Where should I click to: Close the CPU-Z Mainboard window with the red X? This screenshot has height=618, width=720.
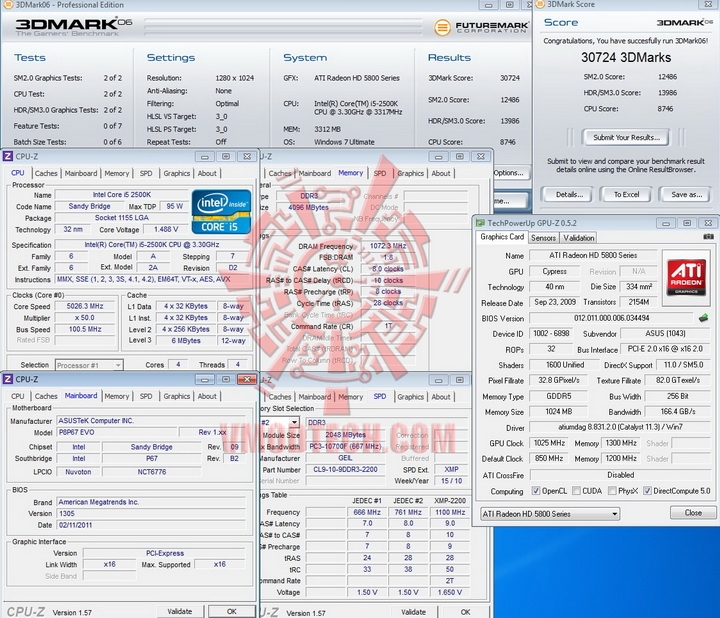[247, 379]
